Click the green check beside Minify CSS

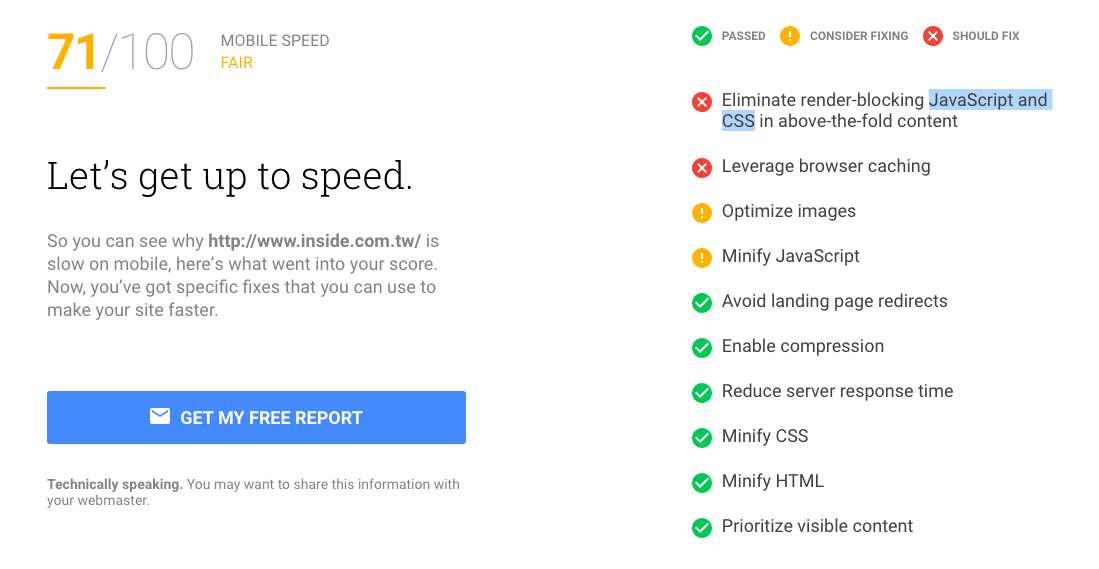702,438
